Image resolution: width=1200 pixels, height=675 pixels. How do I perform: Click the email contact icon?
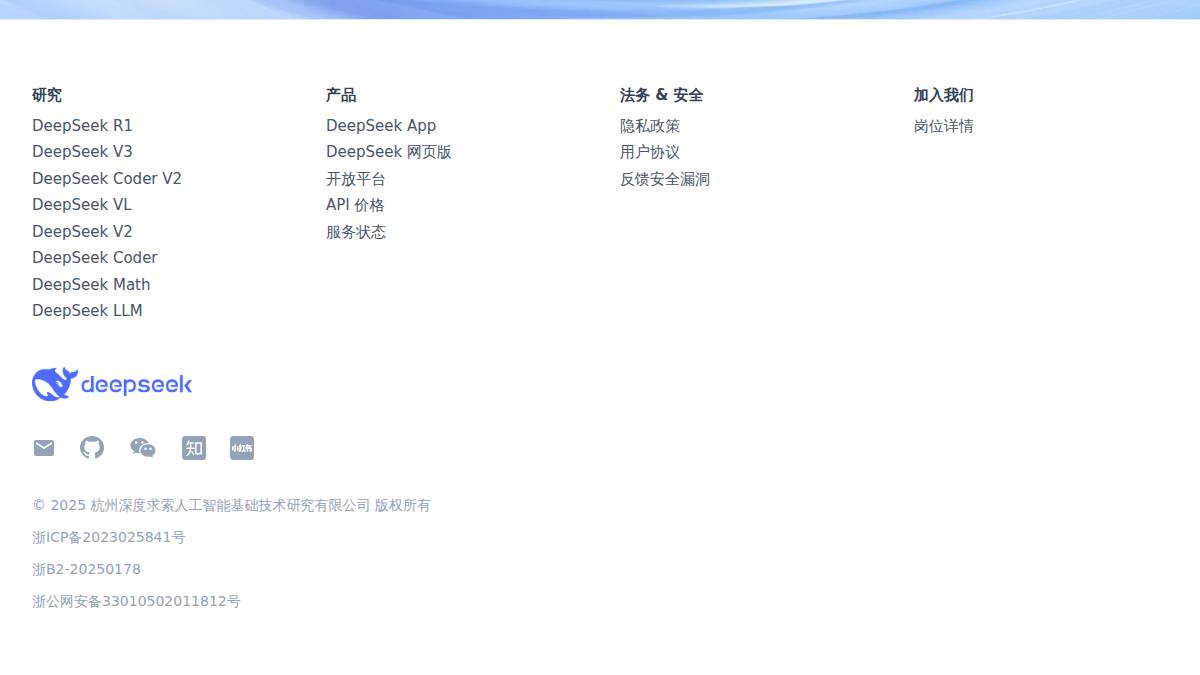[x=43, y=448]
